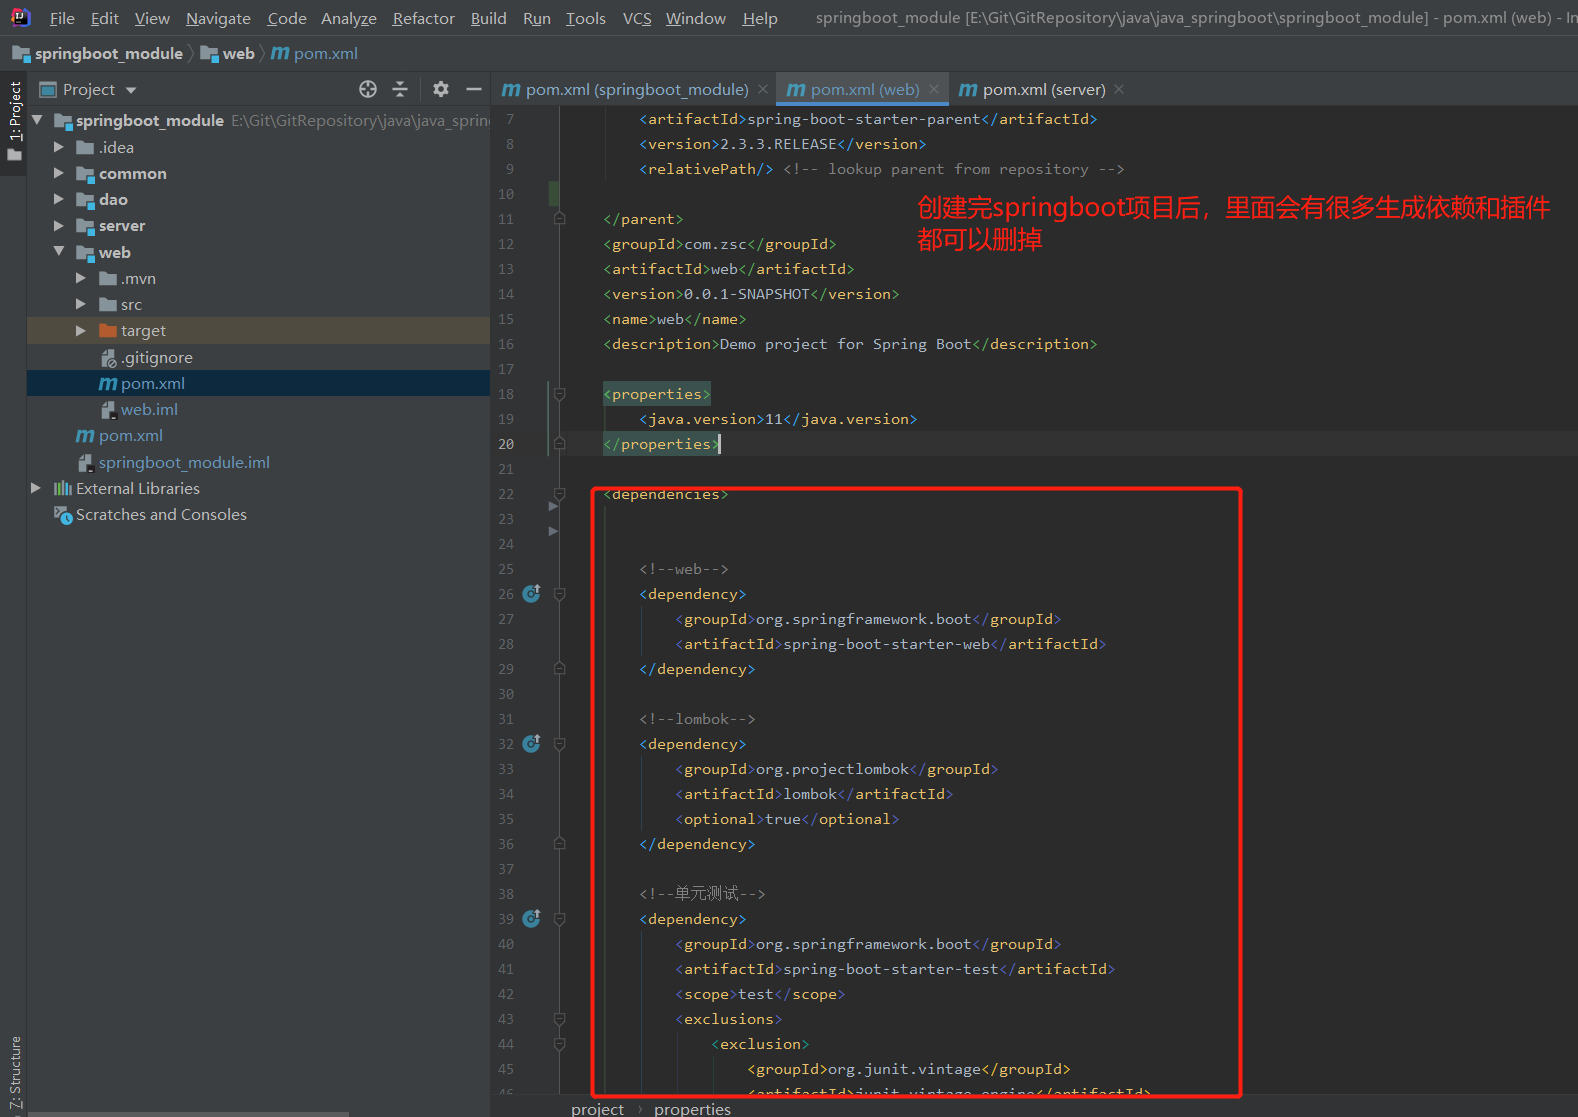Hide the Project panel with minus icon

click(473, 89)
